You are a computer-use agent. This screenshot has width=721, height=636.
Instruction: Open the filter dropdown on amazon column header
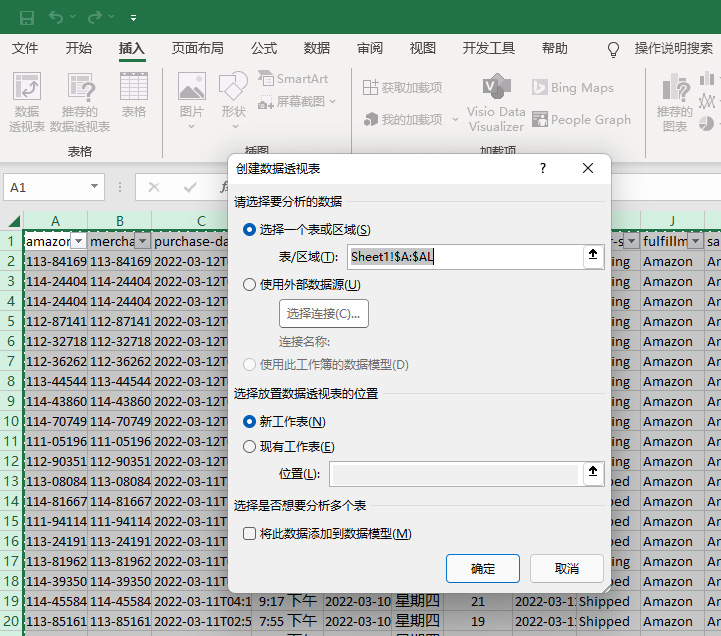coord(79,241)
